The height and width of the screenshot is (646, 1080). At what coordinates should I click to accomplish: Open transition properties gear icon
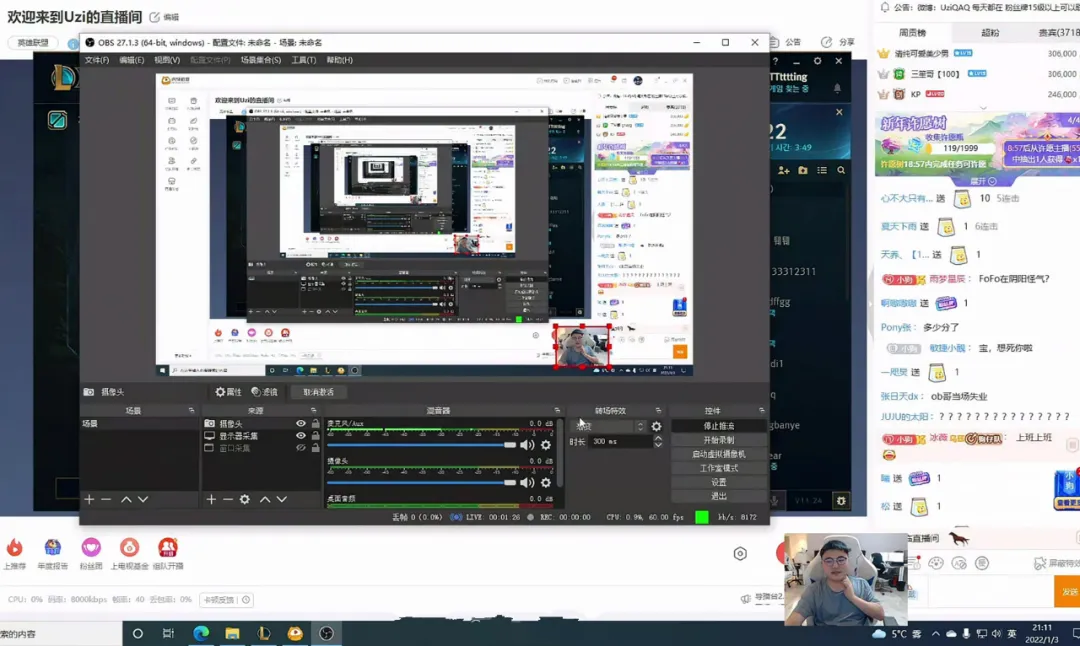[x=656, y=426]
